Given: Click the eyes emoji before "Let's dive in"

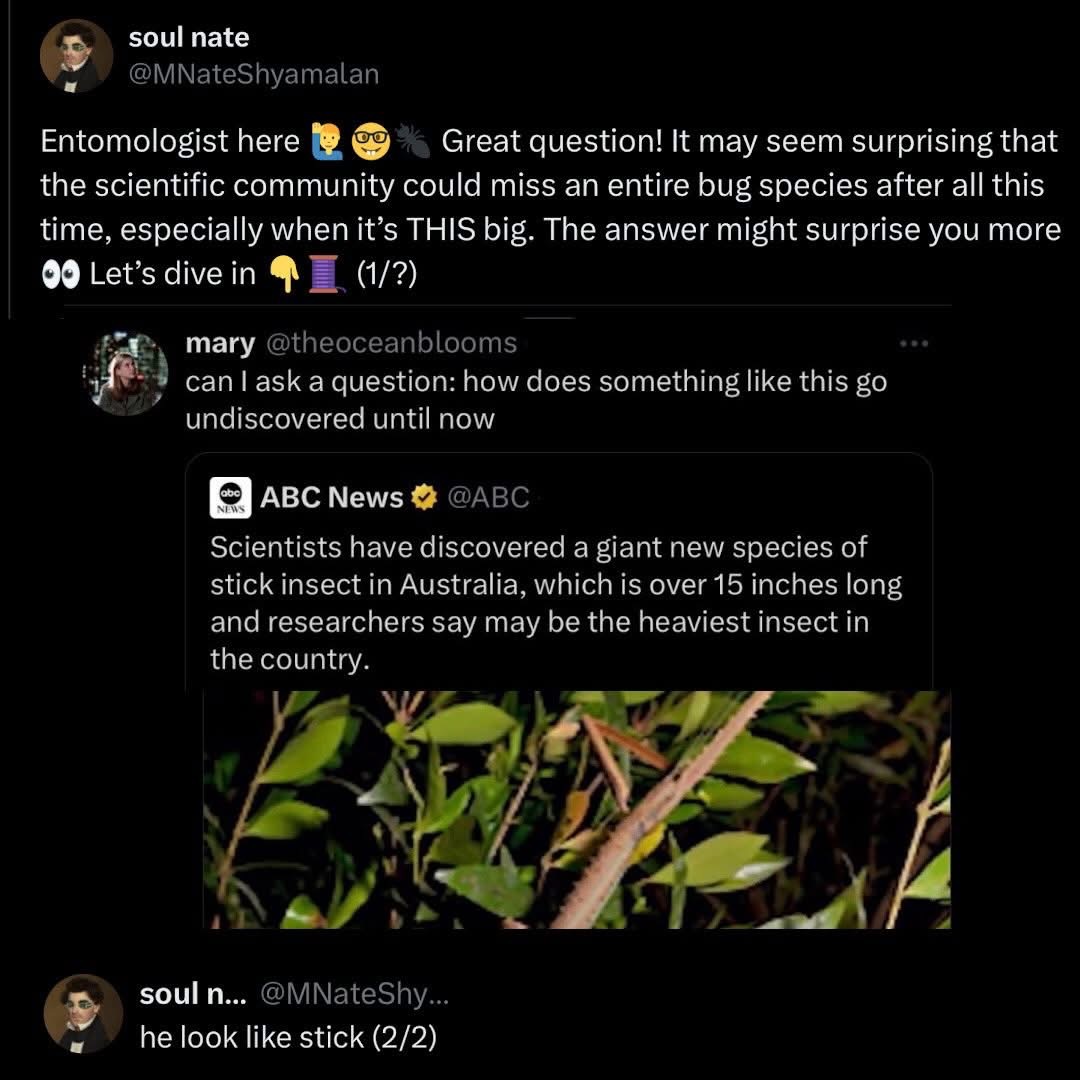Looking at the screenshot, I should pos(59,274).
